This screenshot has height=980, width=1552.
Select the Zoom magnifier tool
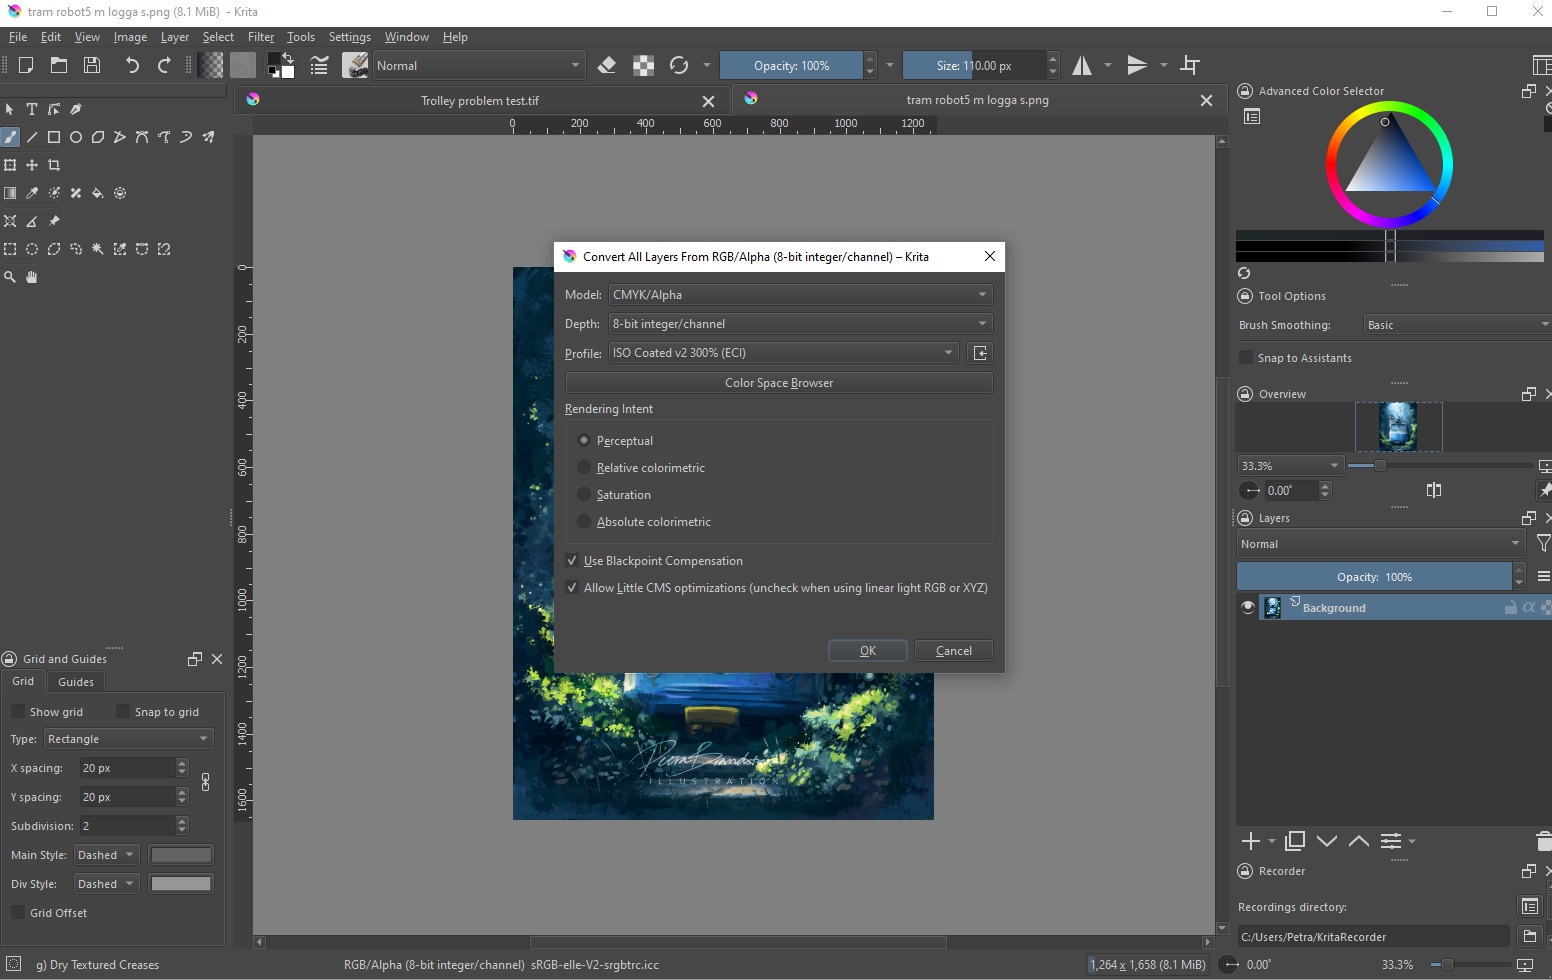click(10, 277)
